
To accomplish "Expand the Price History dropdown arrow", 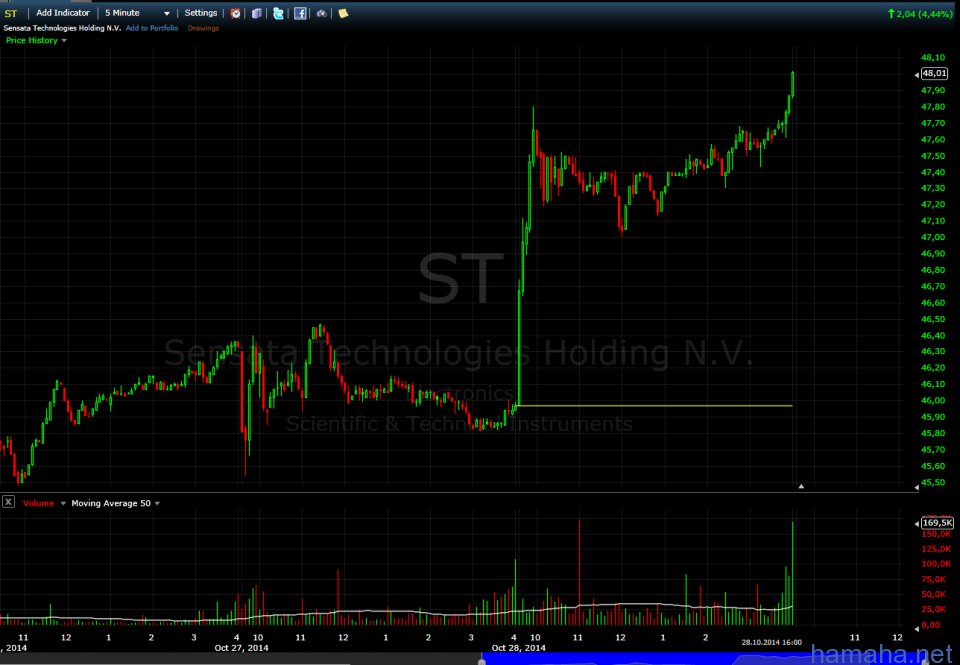I will (64, 41).
